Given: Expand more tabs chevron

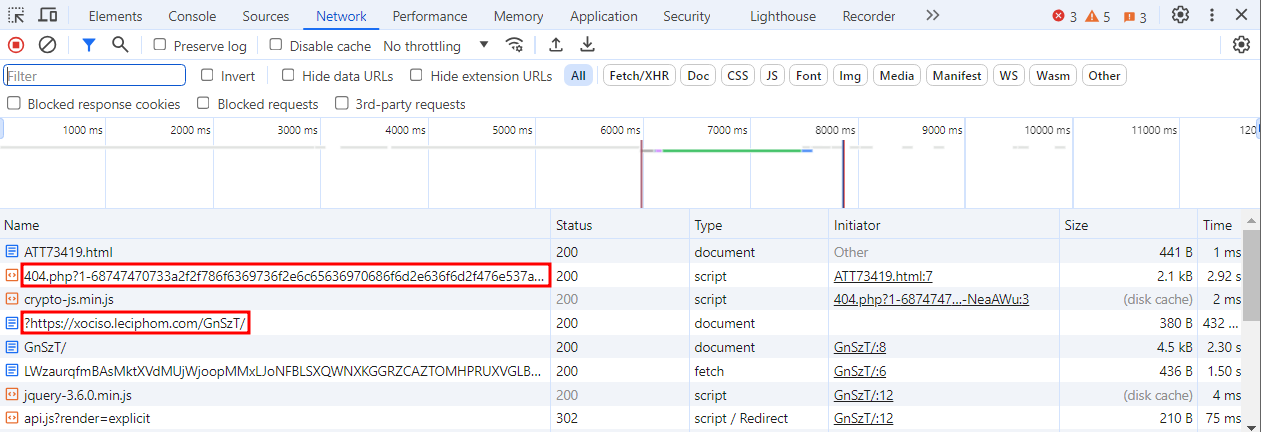Looking at the screenshot, I should 932,15.
